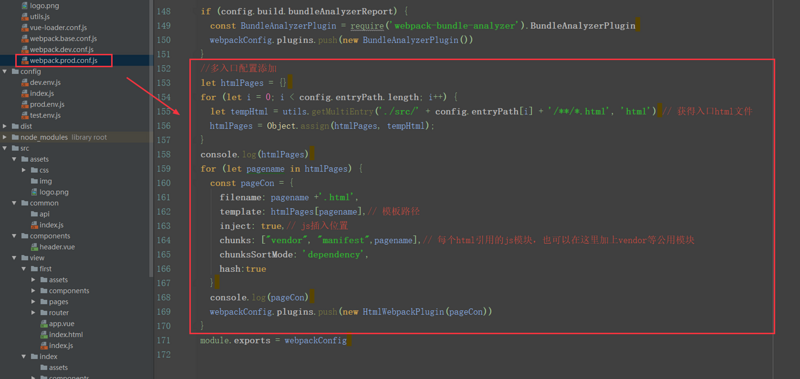Click the api folder icon
This screenshot has height=379, width=800.
[x=35, y=214]
